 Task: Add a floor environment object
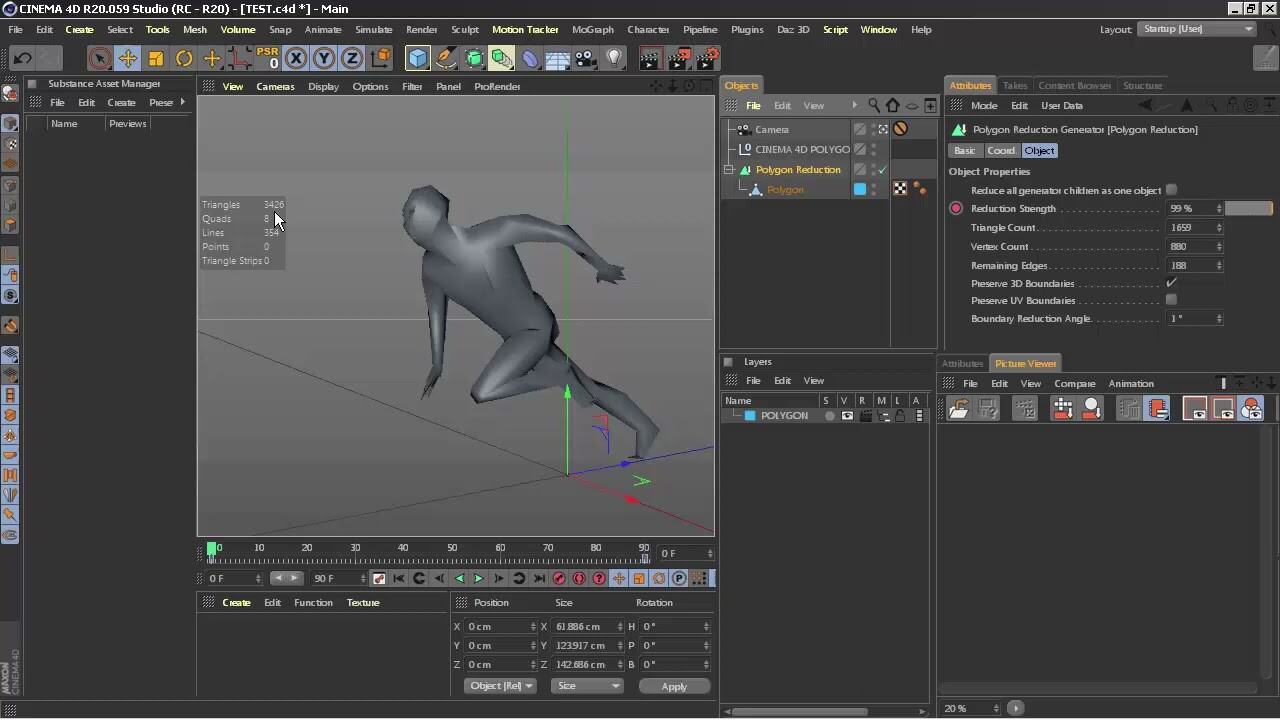[558, 58]
